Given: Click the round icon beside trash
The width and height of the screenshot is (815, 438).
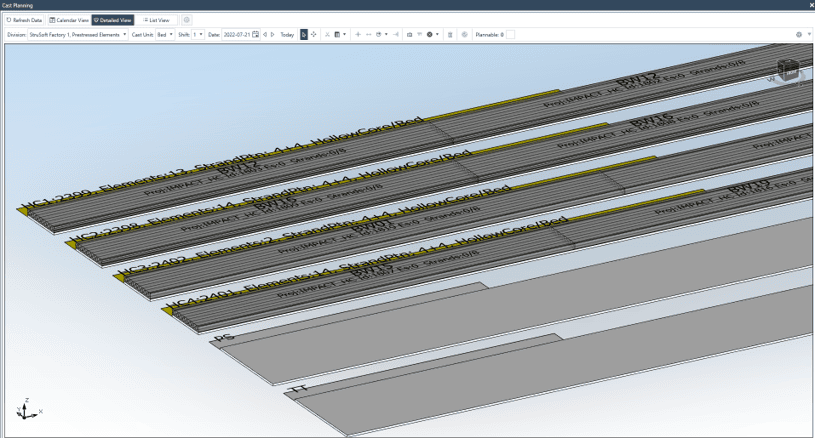Looking at the screenshot, I should [465, 35].
